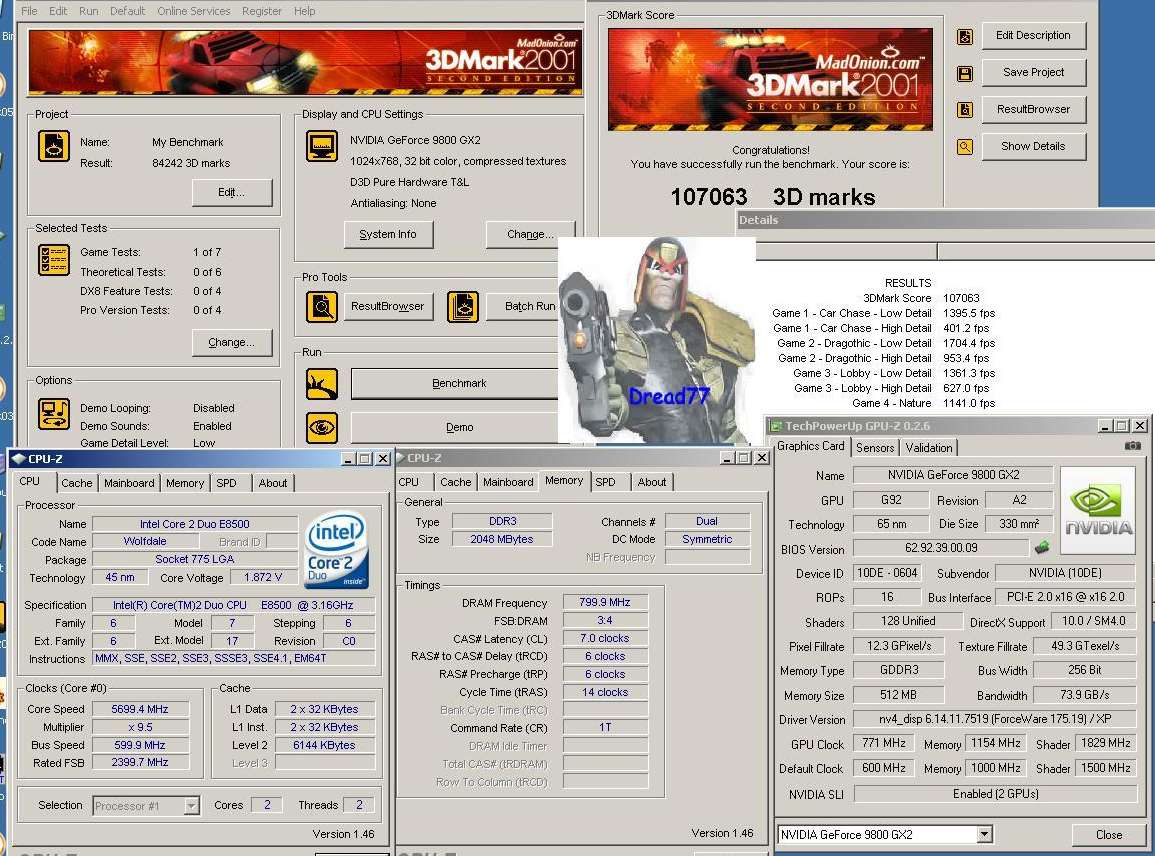Click the Close button in GPU-Z
The height and width of the screenshot is (856, 1155).
1109,835
